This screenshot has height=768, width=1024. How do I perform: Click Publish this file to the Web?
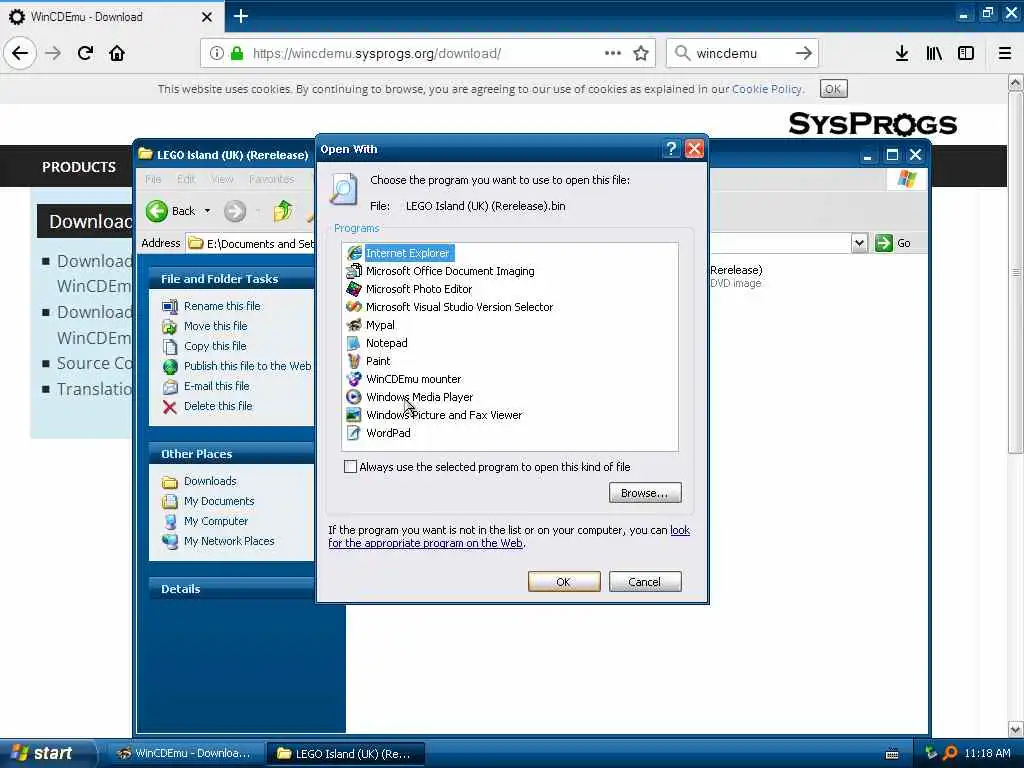(x=248, y=366)
